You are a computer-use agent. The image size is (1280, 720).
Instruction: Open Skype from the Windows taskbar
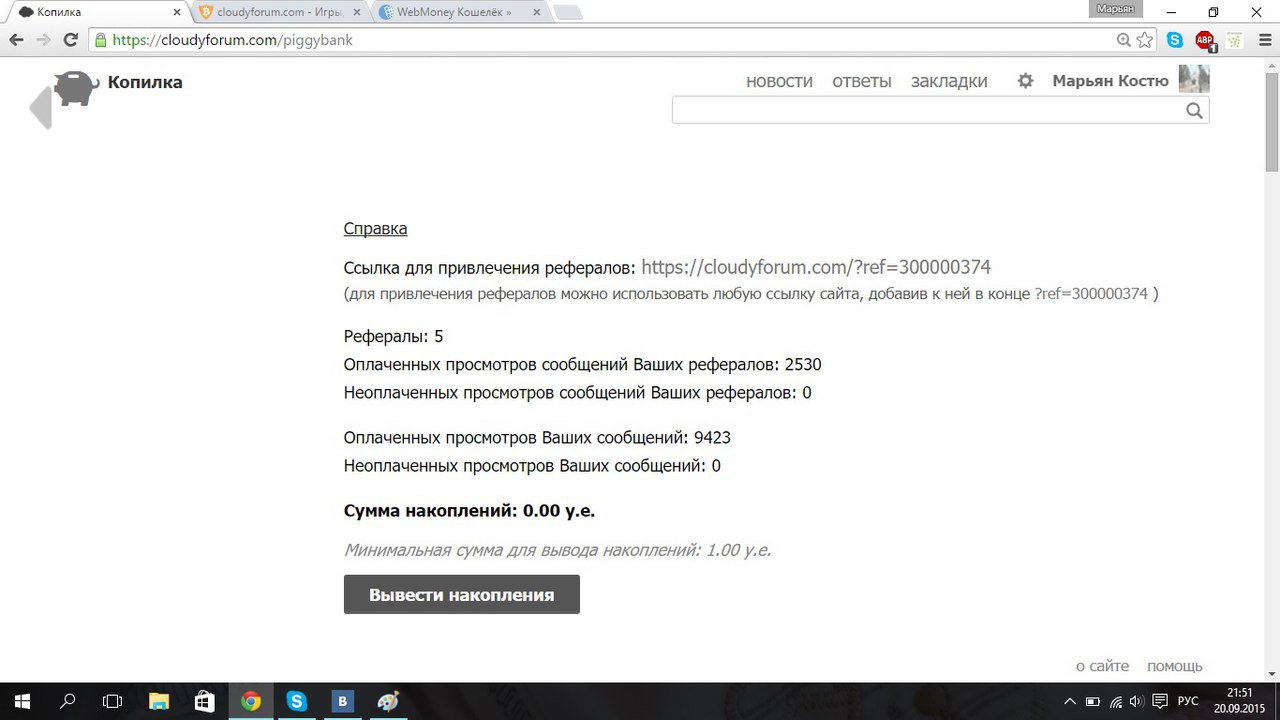point(296,702)
